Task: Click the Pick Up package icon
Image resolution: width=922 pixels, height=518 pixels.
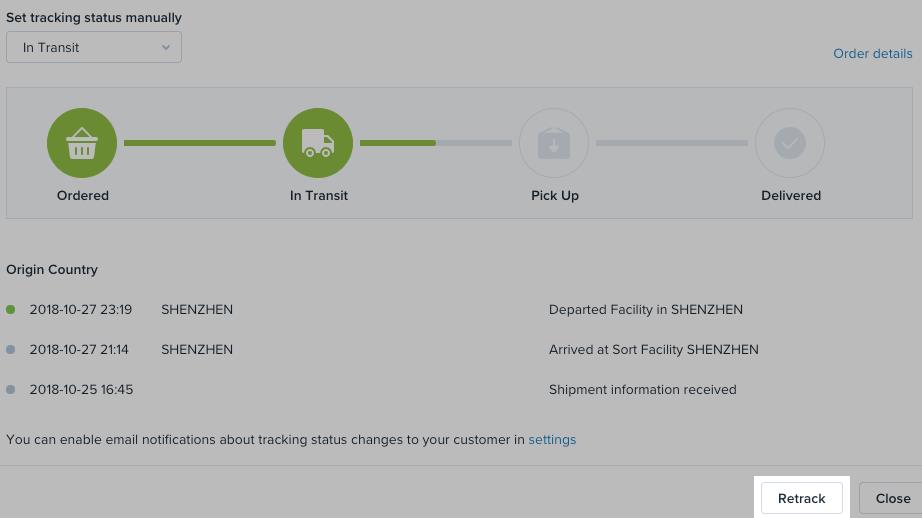Action: (554, 143)
